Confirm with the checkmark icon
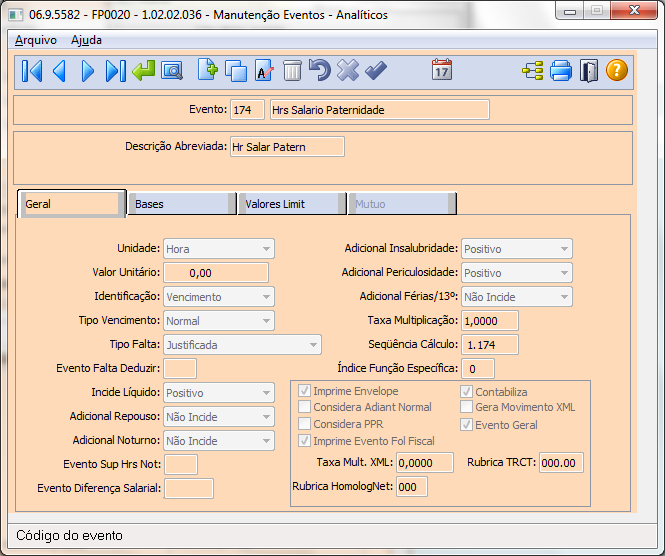The width and height of the screenshot is (665, 556). [x=376, y=70]
